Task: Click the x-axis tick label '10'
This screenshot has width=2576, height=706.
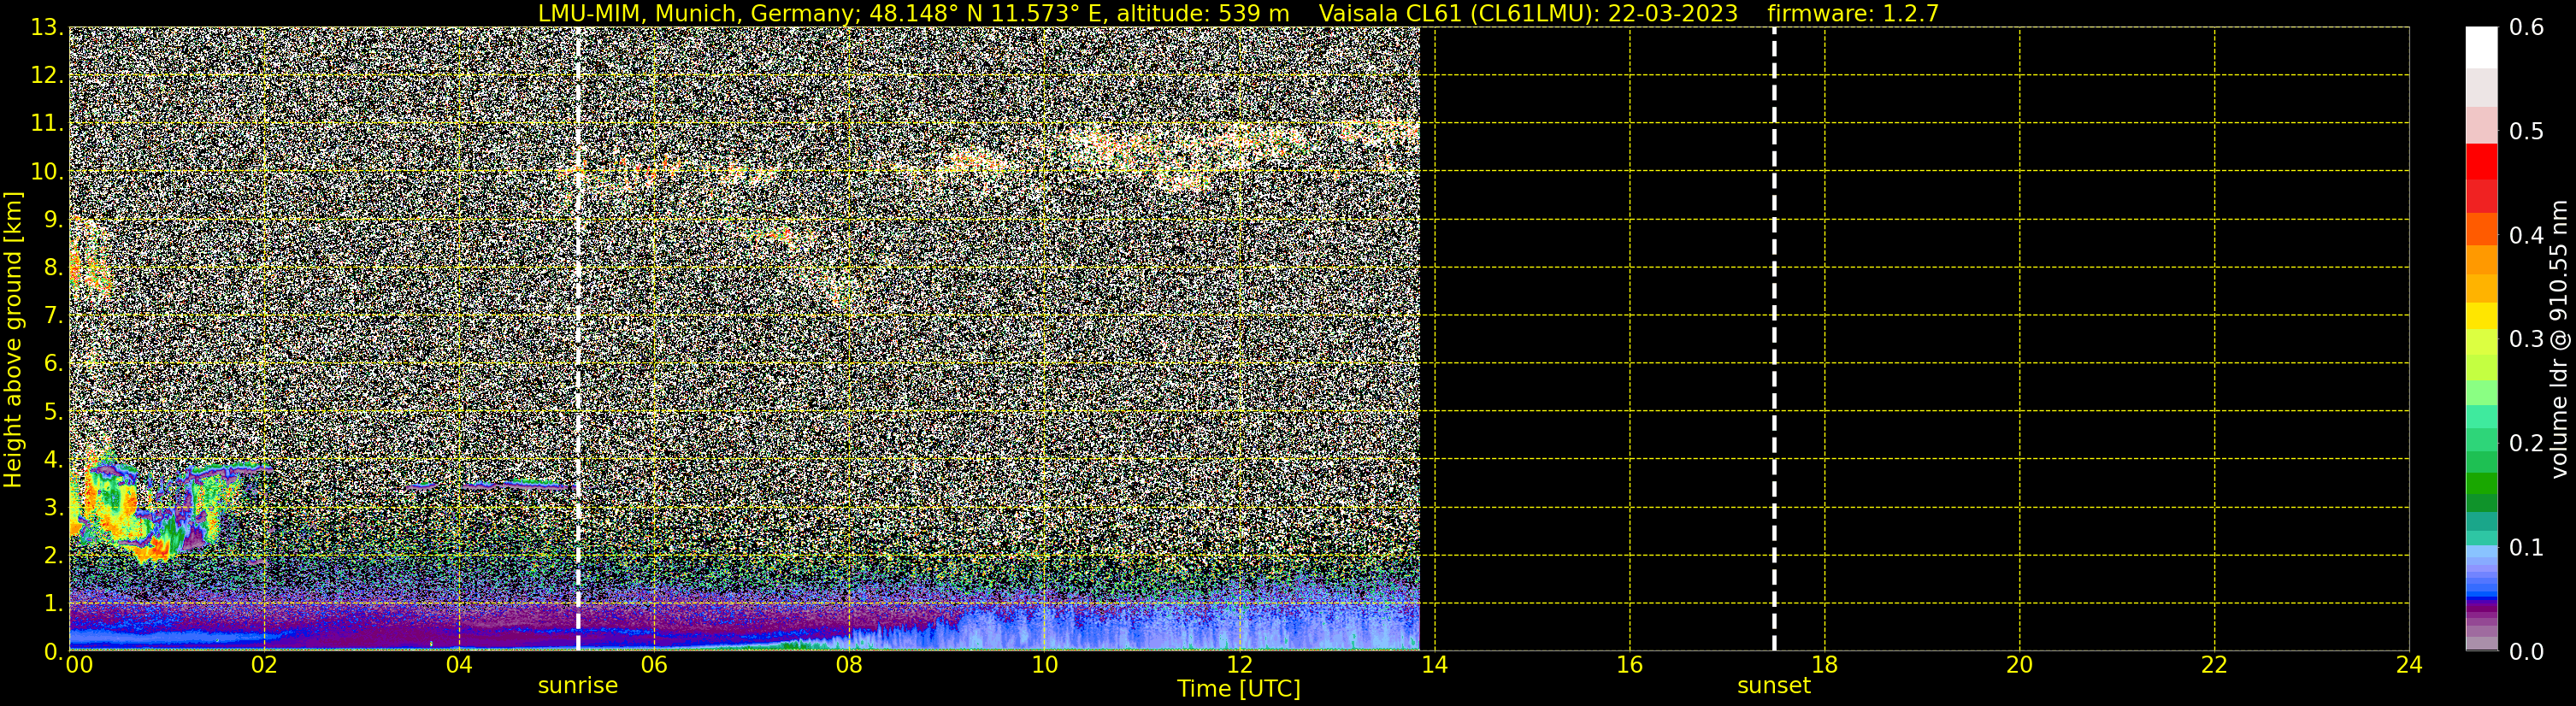Action: click(1044, 665)
